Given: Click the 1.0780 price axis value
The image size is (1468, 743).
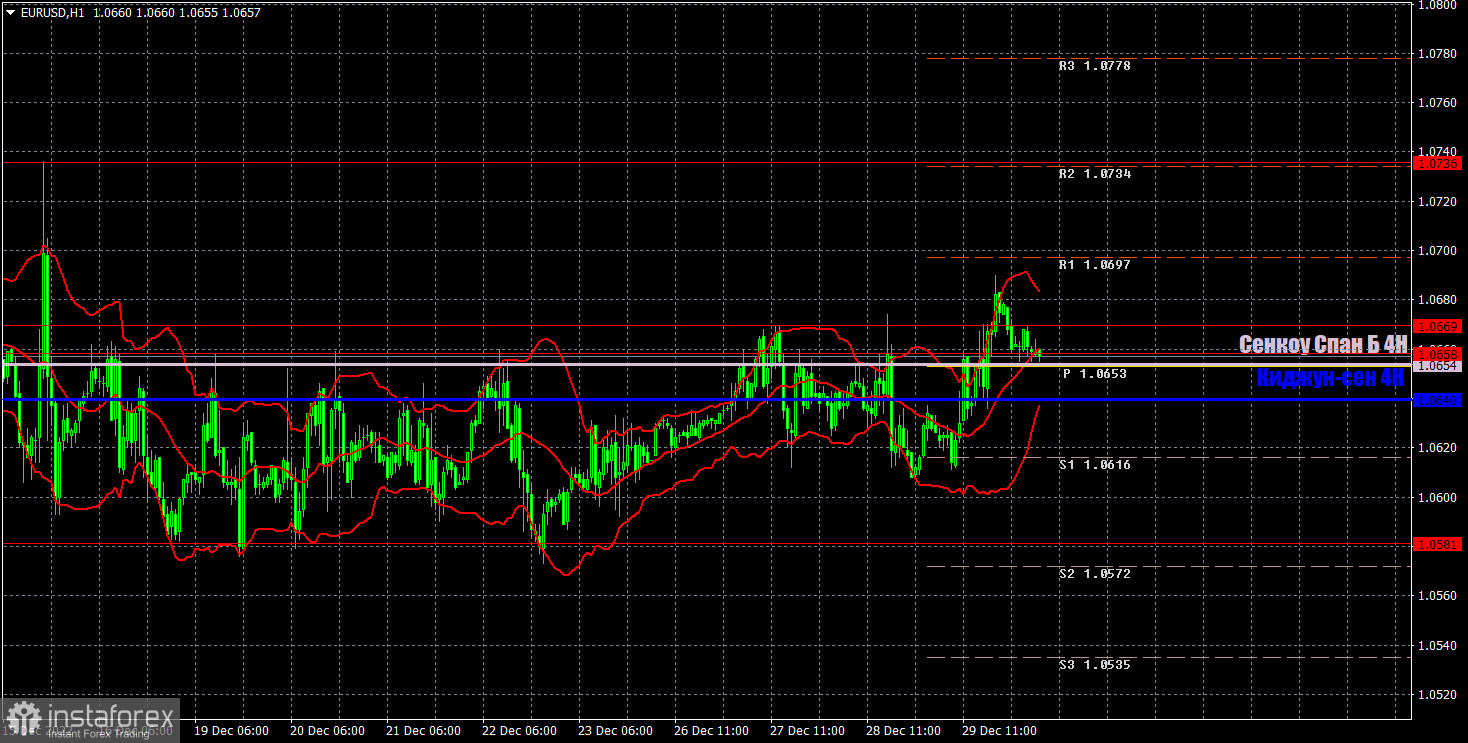Looking at the screenshot, I should 1438,53.
